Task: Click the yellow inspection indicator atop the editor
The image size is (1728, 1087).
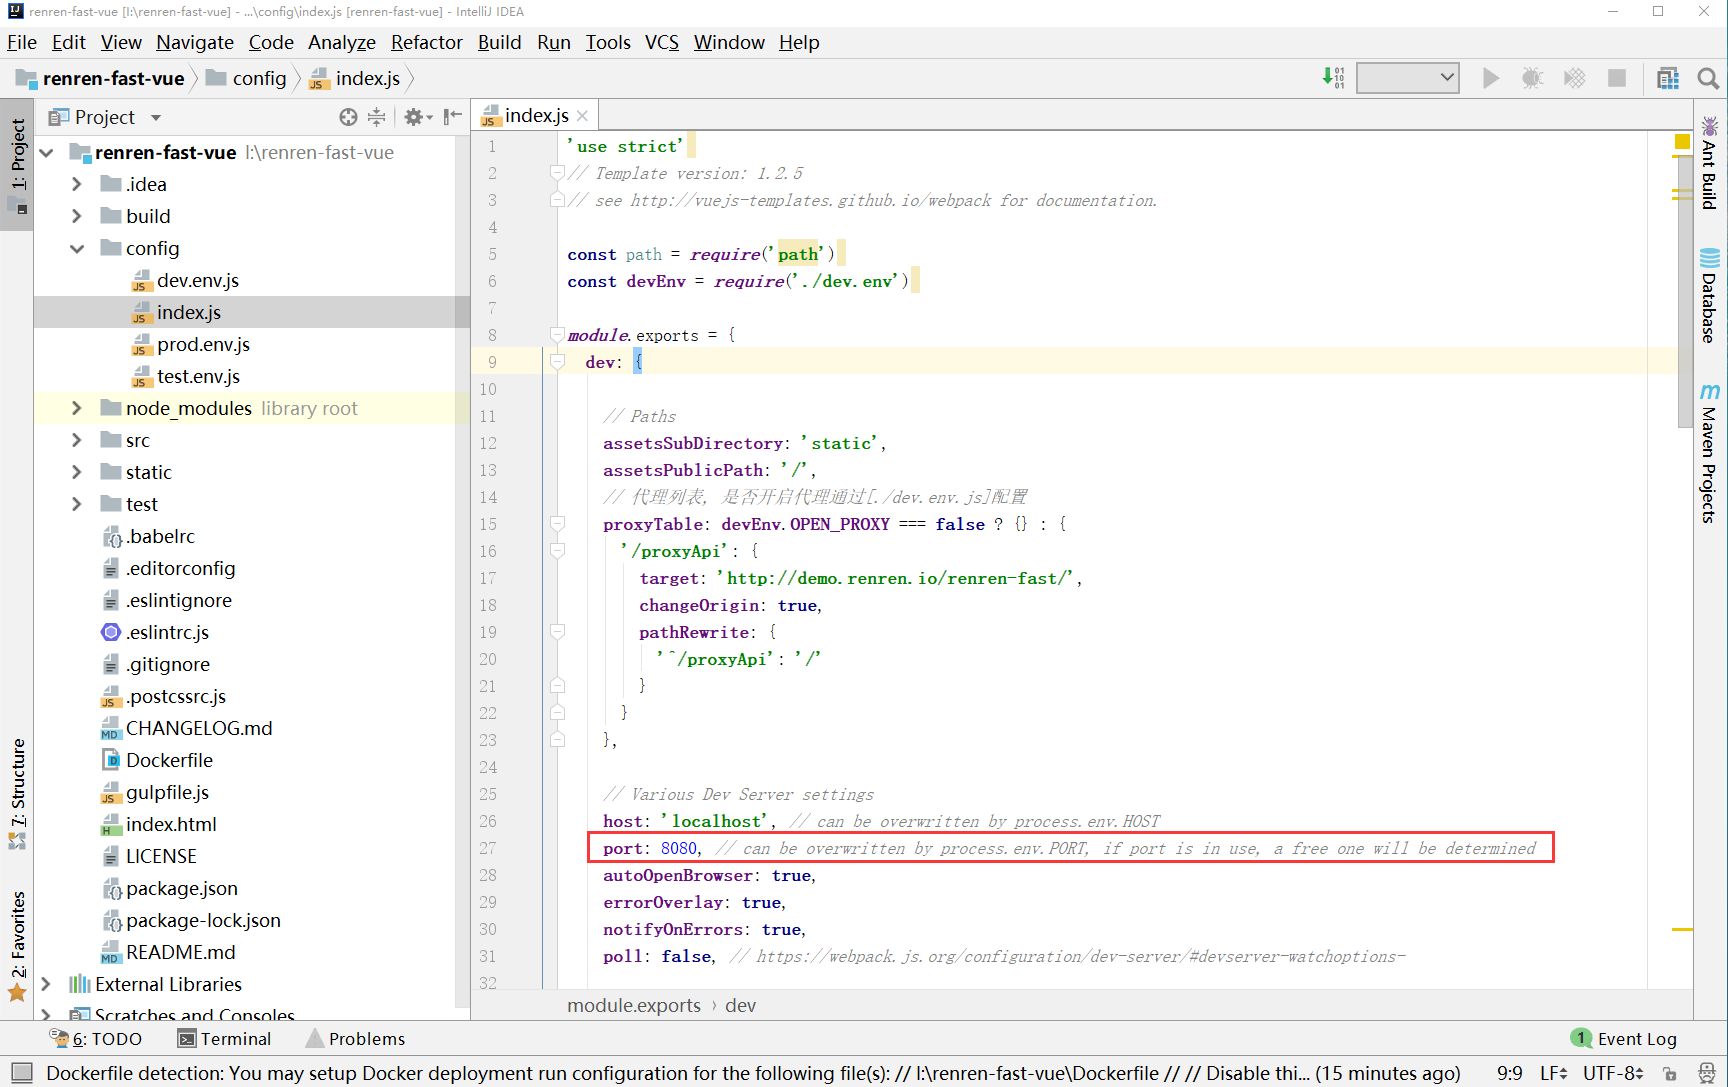Action: click(1682, 142)
